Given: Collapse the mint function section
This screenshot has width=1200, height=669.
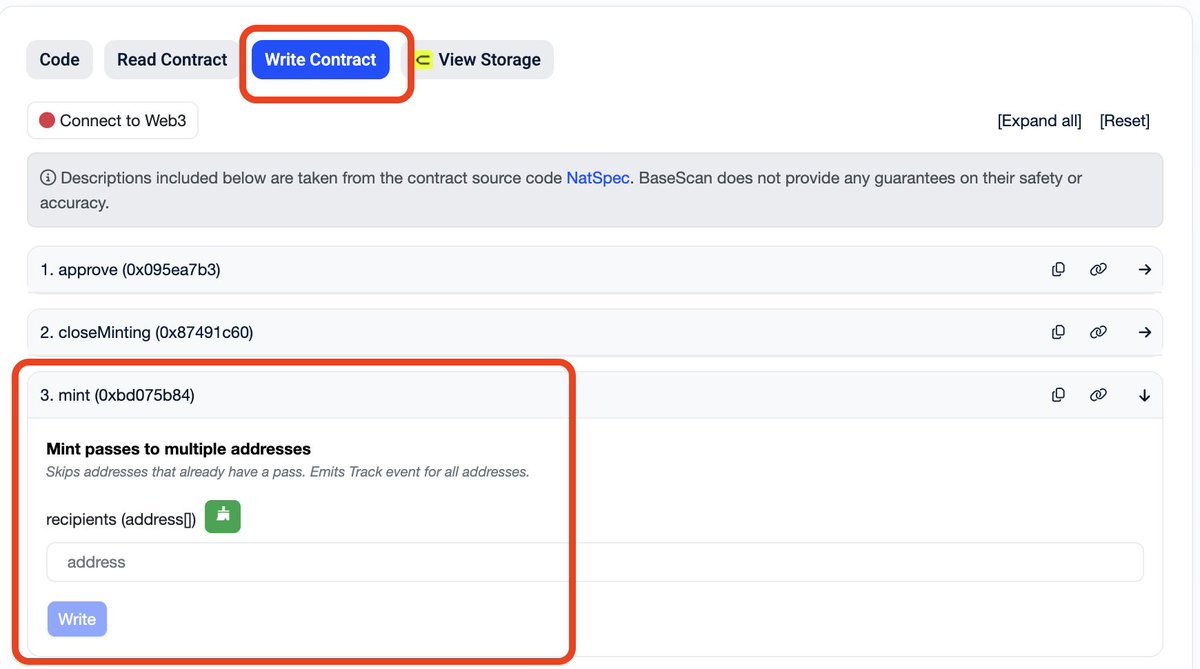Looking at the screenshot, I should click(1145, 395).
